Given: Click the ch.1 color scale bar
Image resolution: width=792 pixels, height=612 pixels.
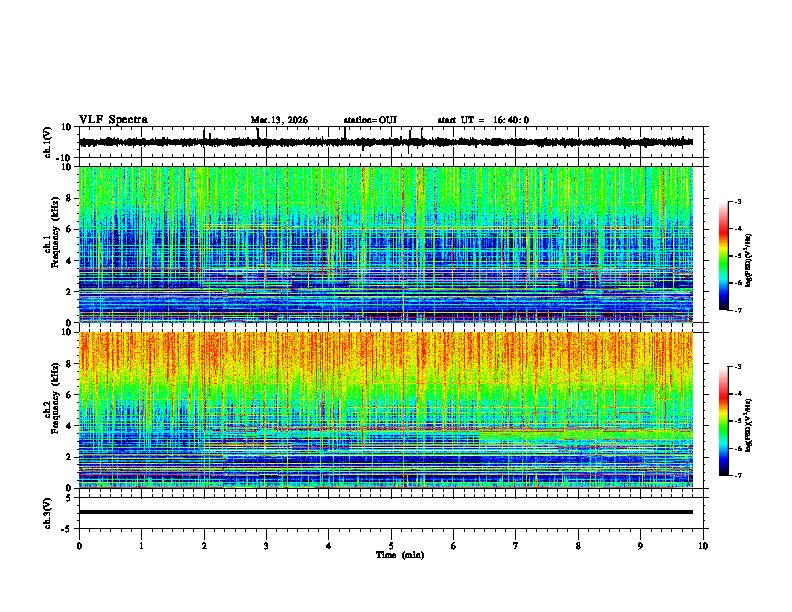Looking at the screenshot, I should coord(723,256).
